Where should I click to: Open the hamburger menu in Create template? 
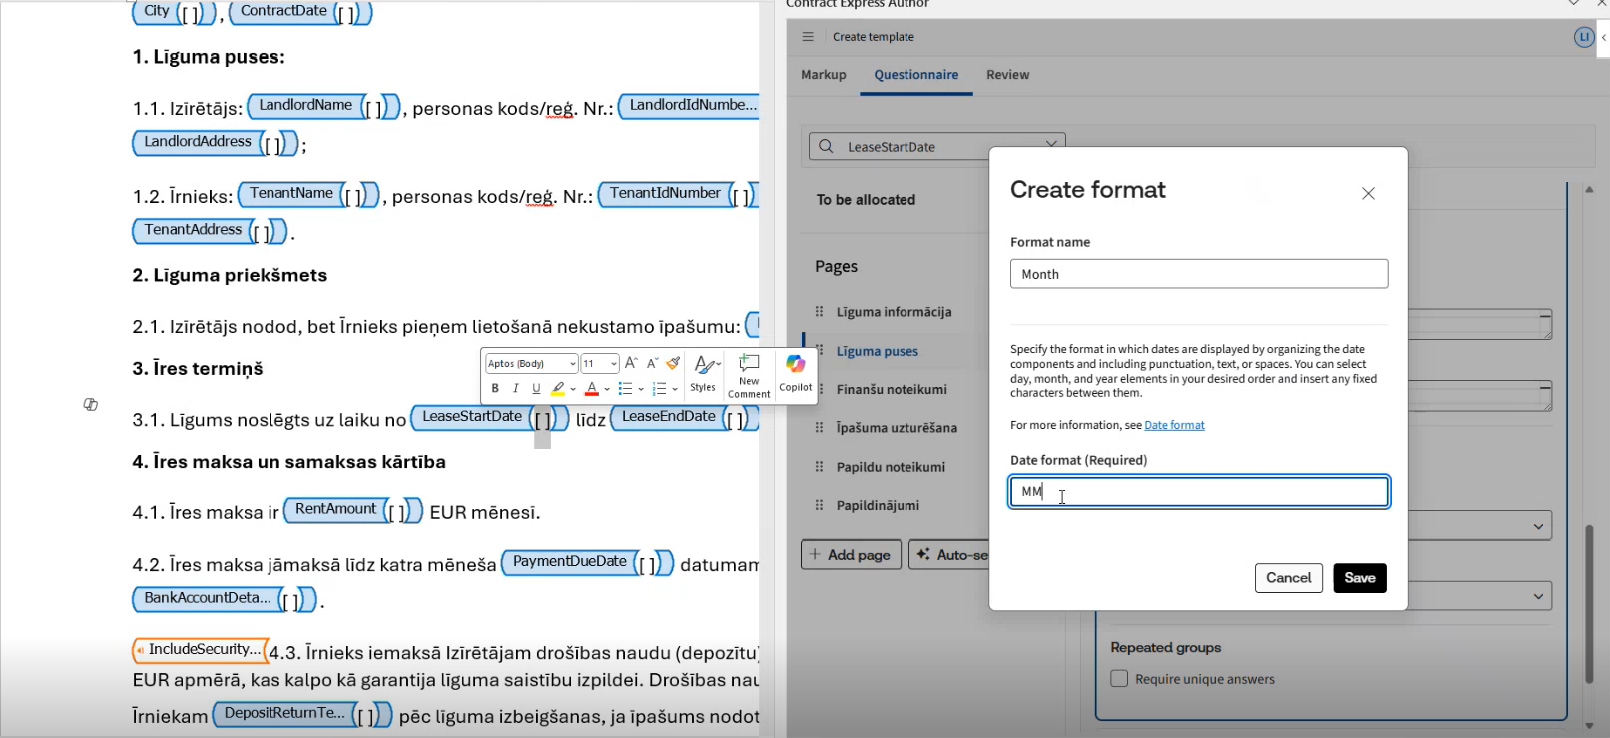click(808, 37)
